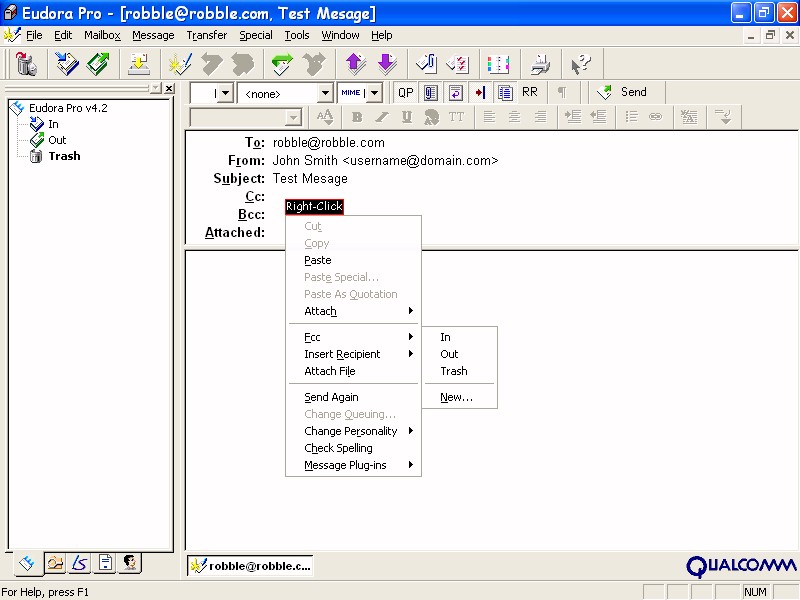Go to previous message with purple up arrow

click(356, 64)
